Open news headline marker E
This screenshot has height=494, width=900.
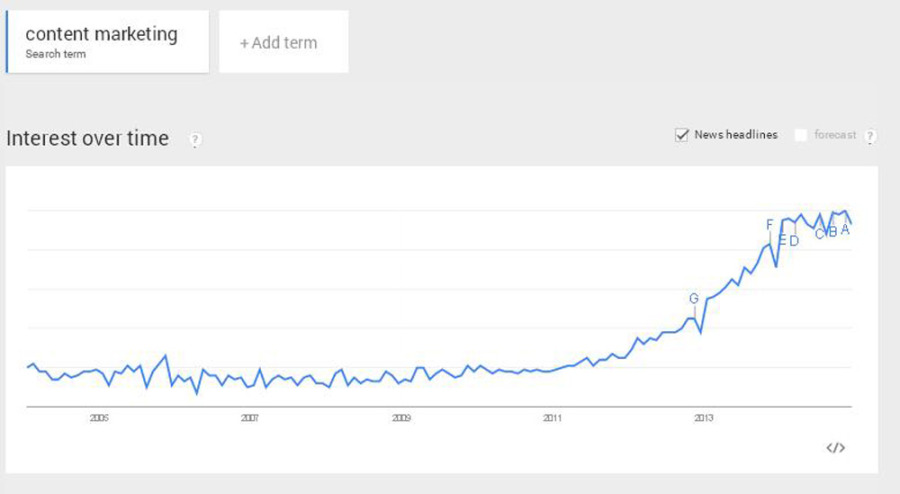coord(782,239)
